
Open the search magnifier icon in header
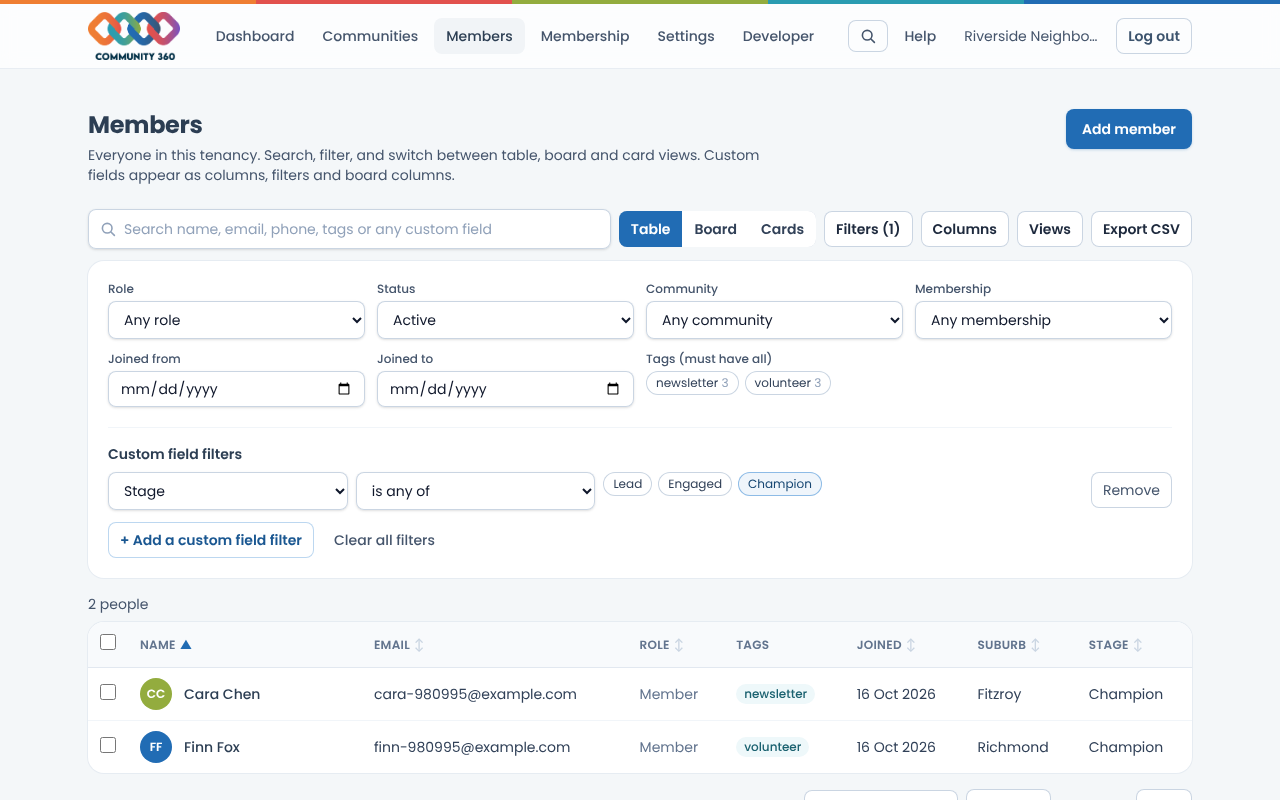click(868, 36)
